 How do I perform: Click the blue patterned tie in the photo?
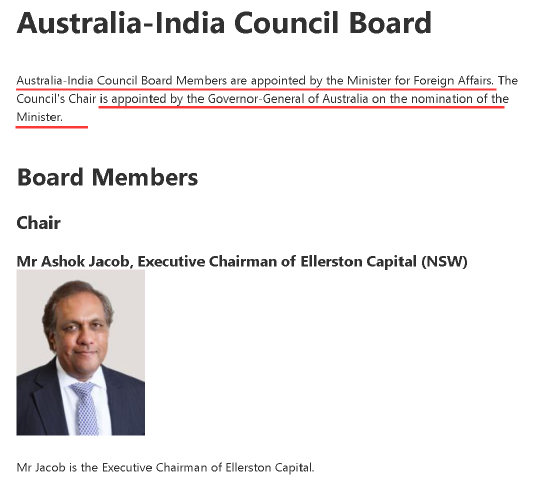pos(85,408)
